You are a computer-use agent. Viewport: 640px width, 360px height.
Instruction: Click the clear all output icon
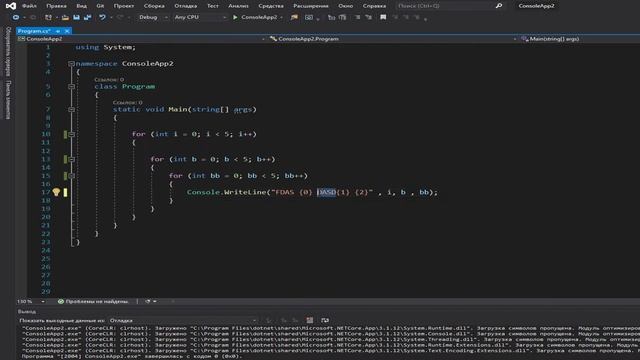point(310,320)
